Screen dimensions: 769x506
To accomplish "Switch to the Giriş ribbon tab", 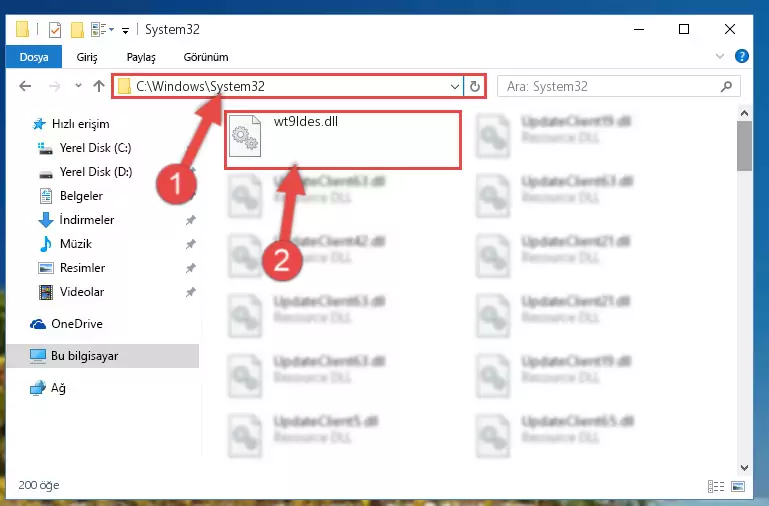I will (87, 57).
